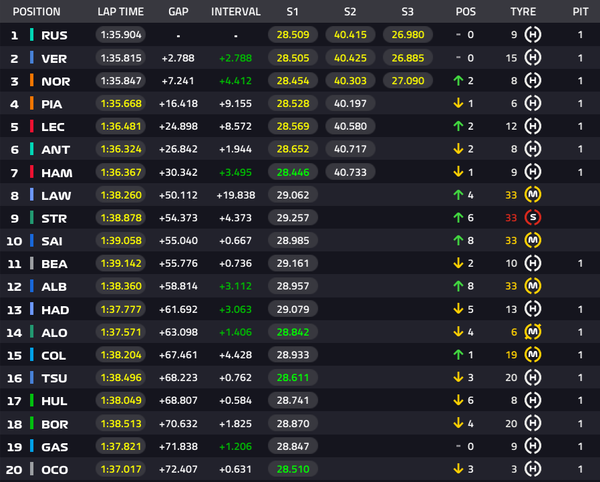Select the TYRE column header

[x=523, y=12]
